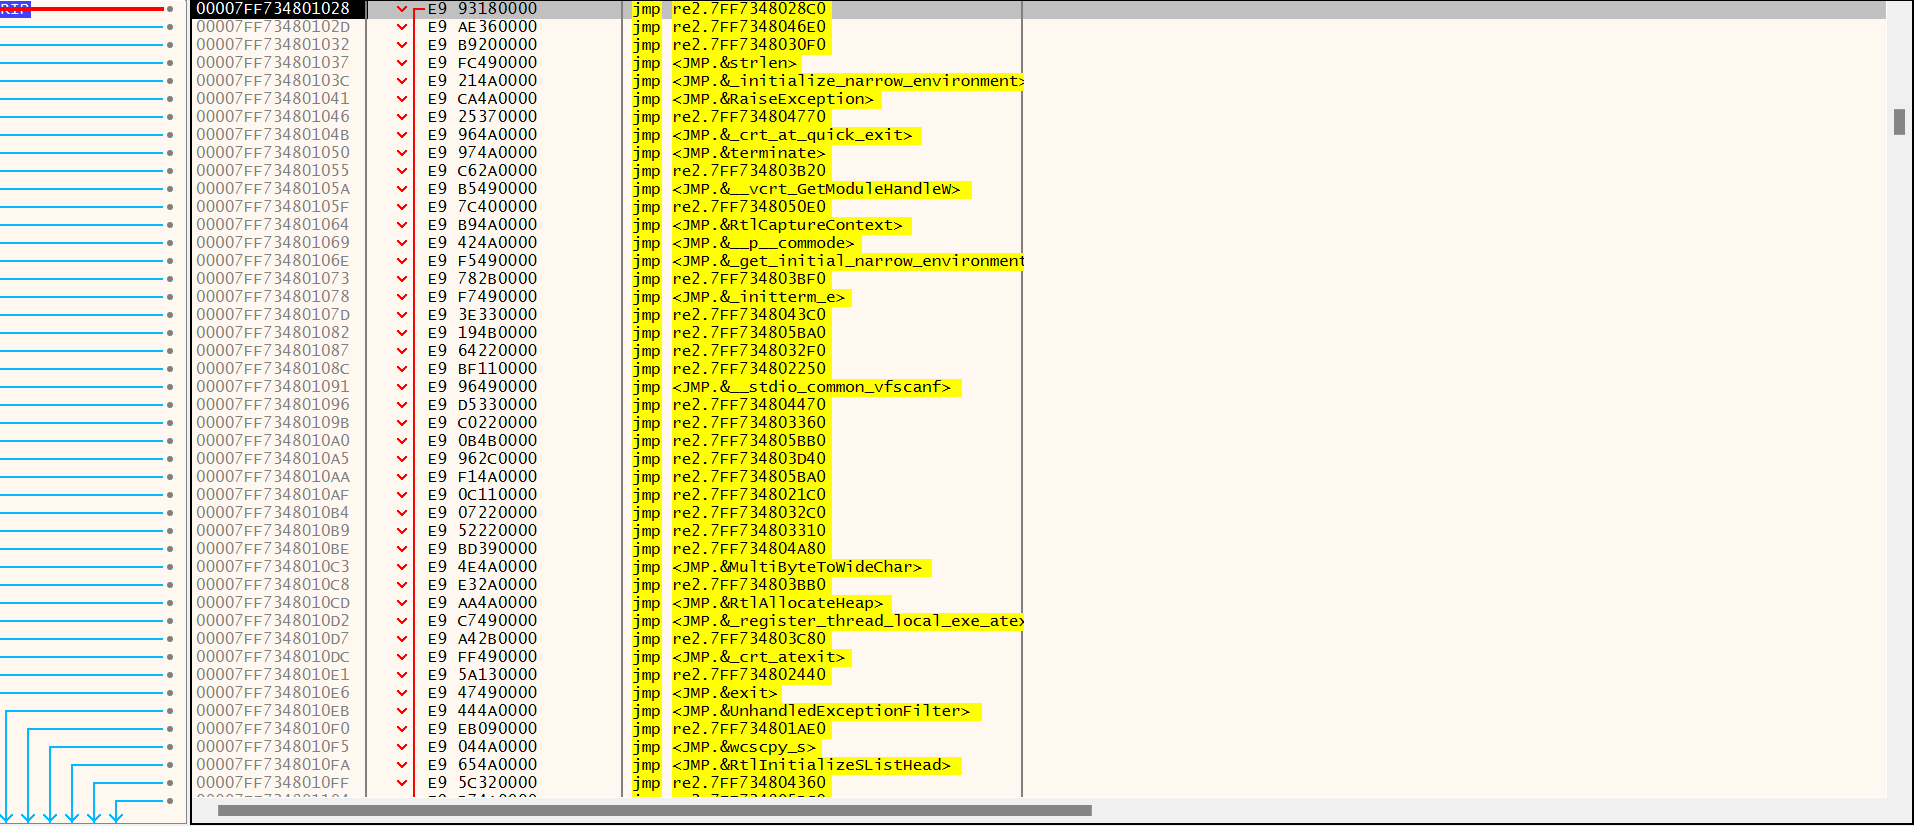This screenshot has width=1914, height=826.
Task: Select the jmp <JMP.&_get_initial_narrow_environment> instruction
Action: (x=828, y=261)
